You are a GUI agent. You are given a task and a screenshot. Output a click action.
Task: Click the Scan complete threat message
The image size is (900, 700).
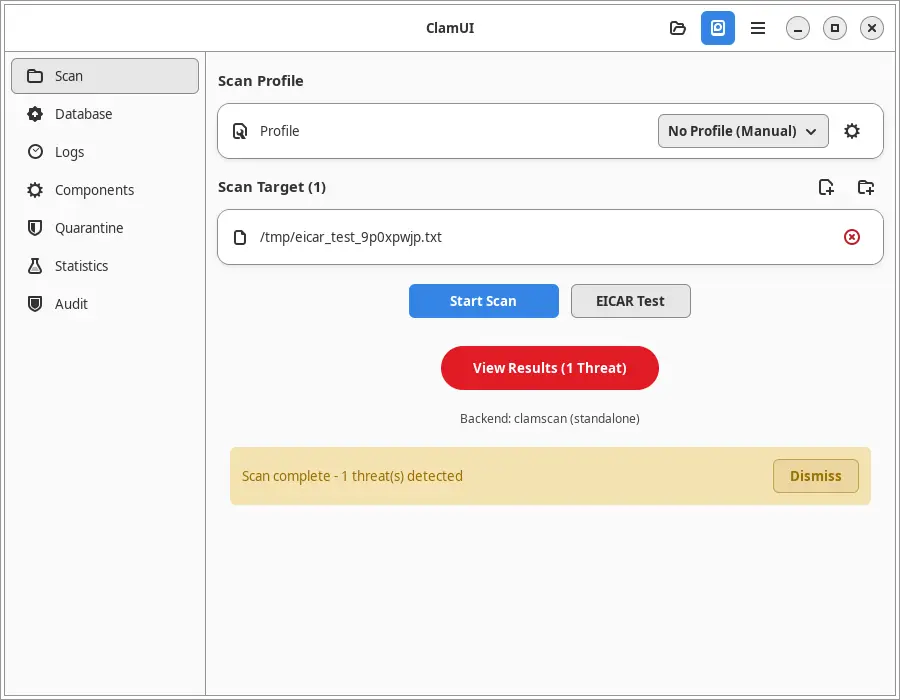point(352,476)
